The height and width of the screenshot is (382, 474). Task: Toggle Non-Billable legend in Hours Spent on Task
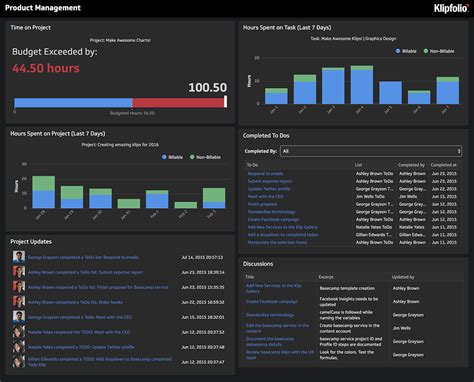439,51
